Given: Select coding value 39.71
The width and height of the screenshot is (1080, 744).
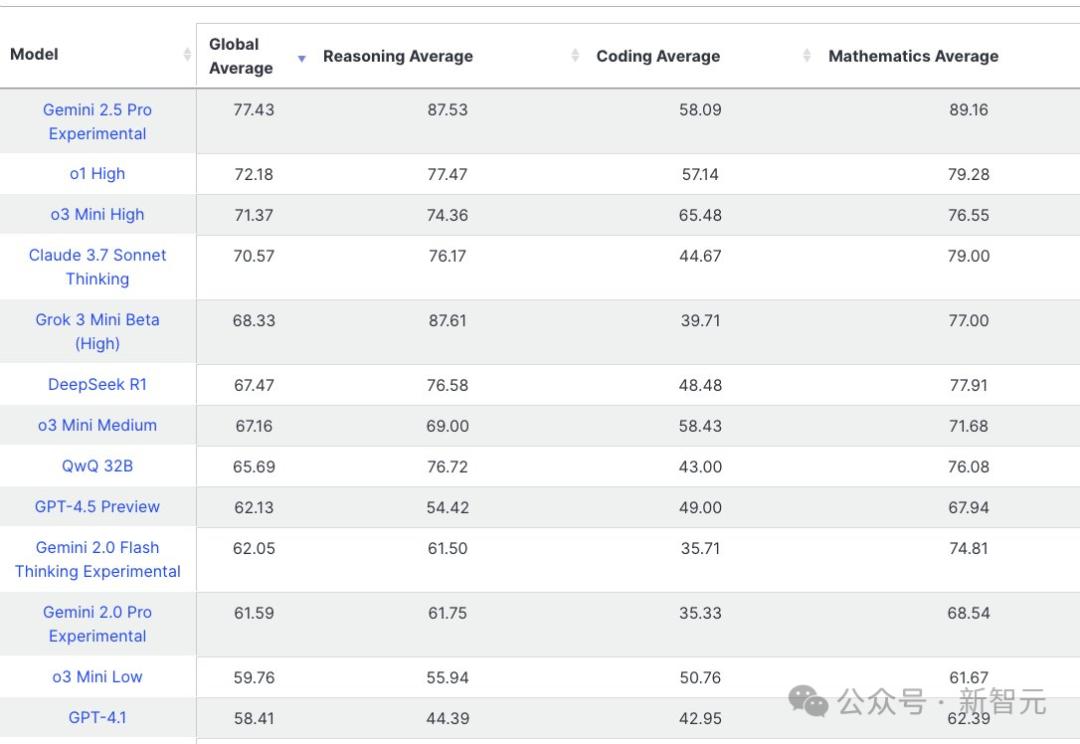Looking at the screenshot, I should [700, 320].
